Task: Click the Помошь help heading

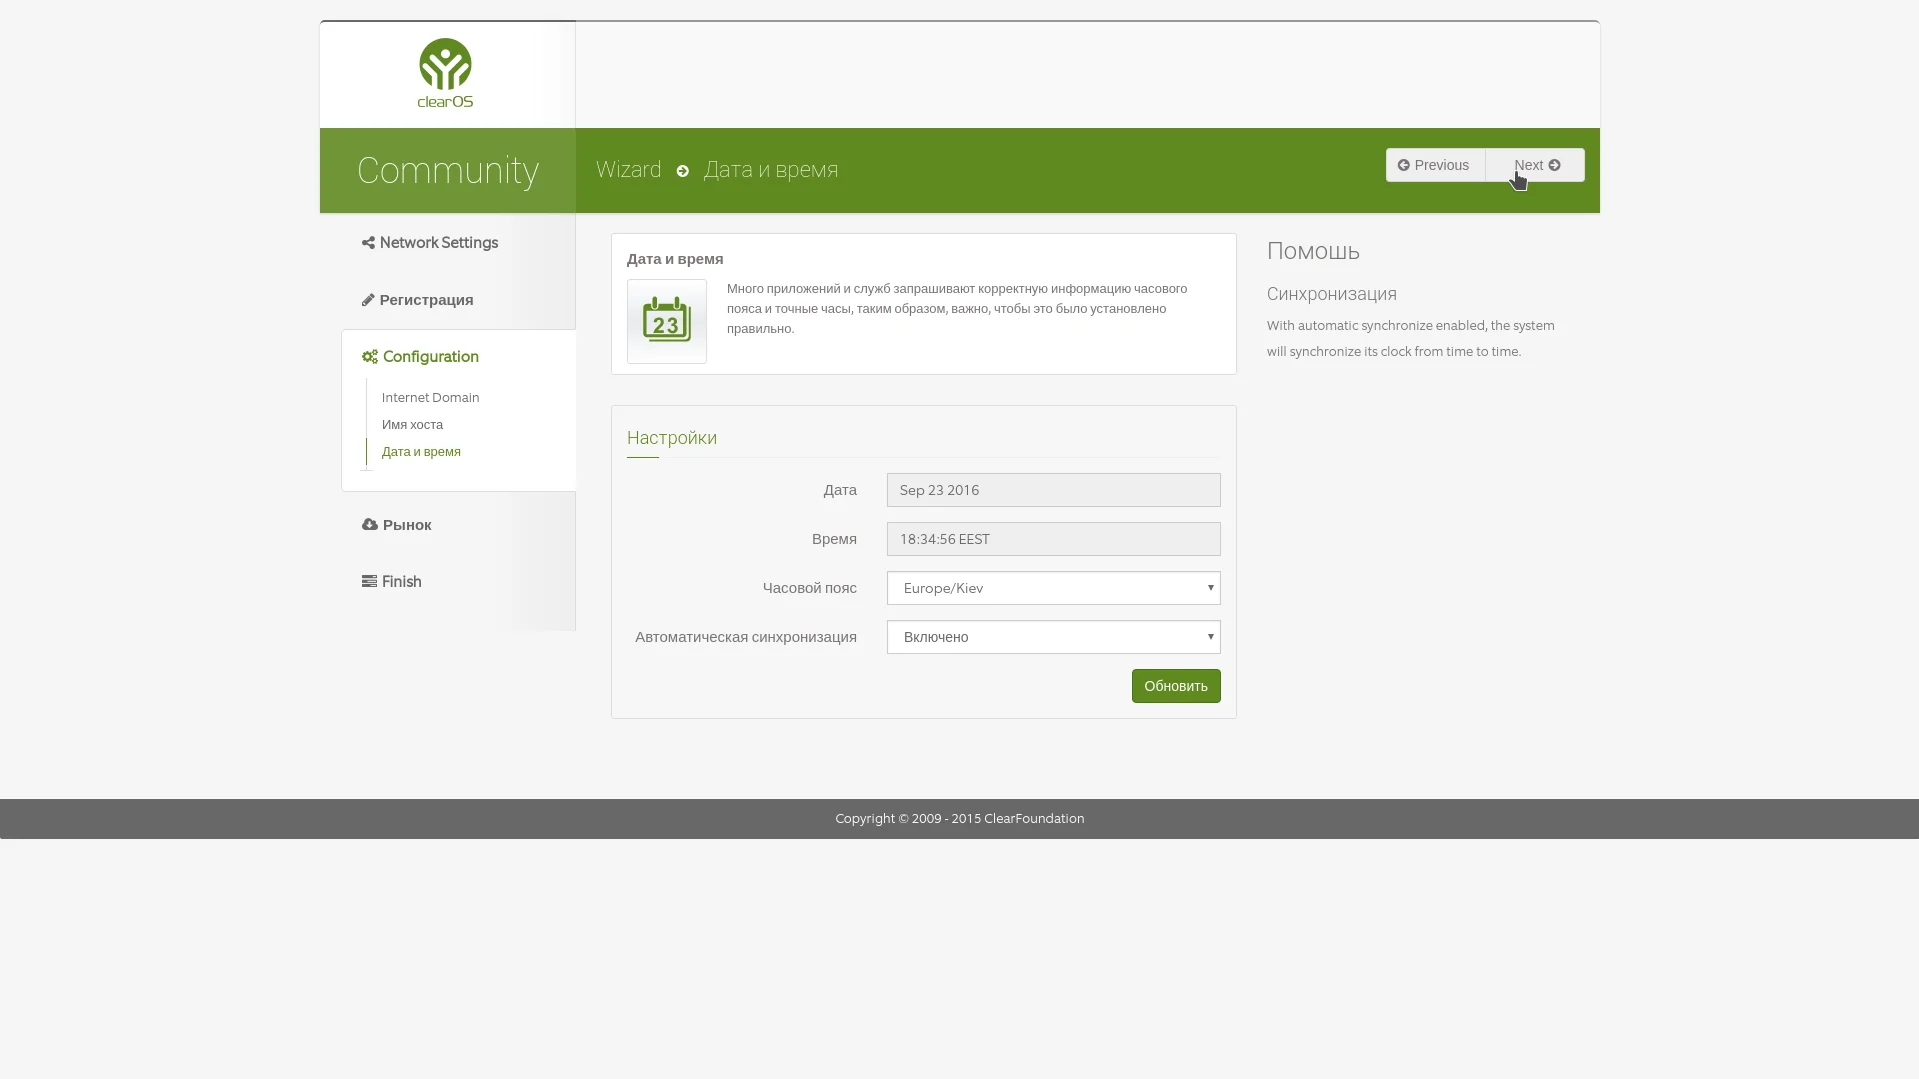Action: point(1313,251)
